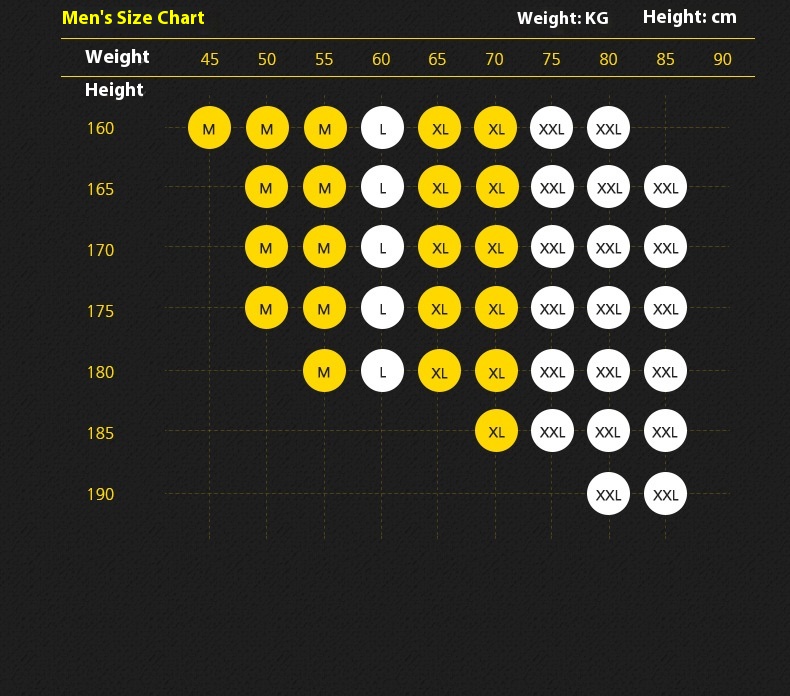Click the 45 weight column header
Screen dimensions: 790x696
pyautogui.click(x=209, y=59)
